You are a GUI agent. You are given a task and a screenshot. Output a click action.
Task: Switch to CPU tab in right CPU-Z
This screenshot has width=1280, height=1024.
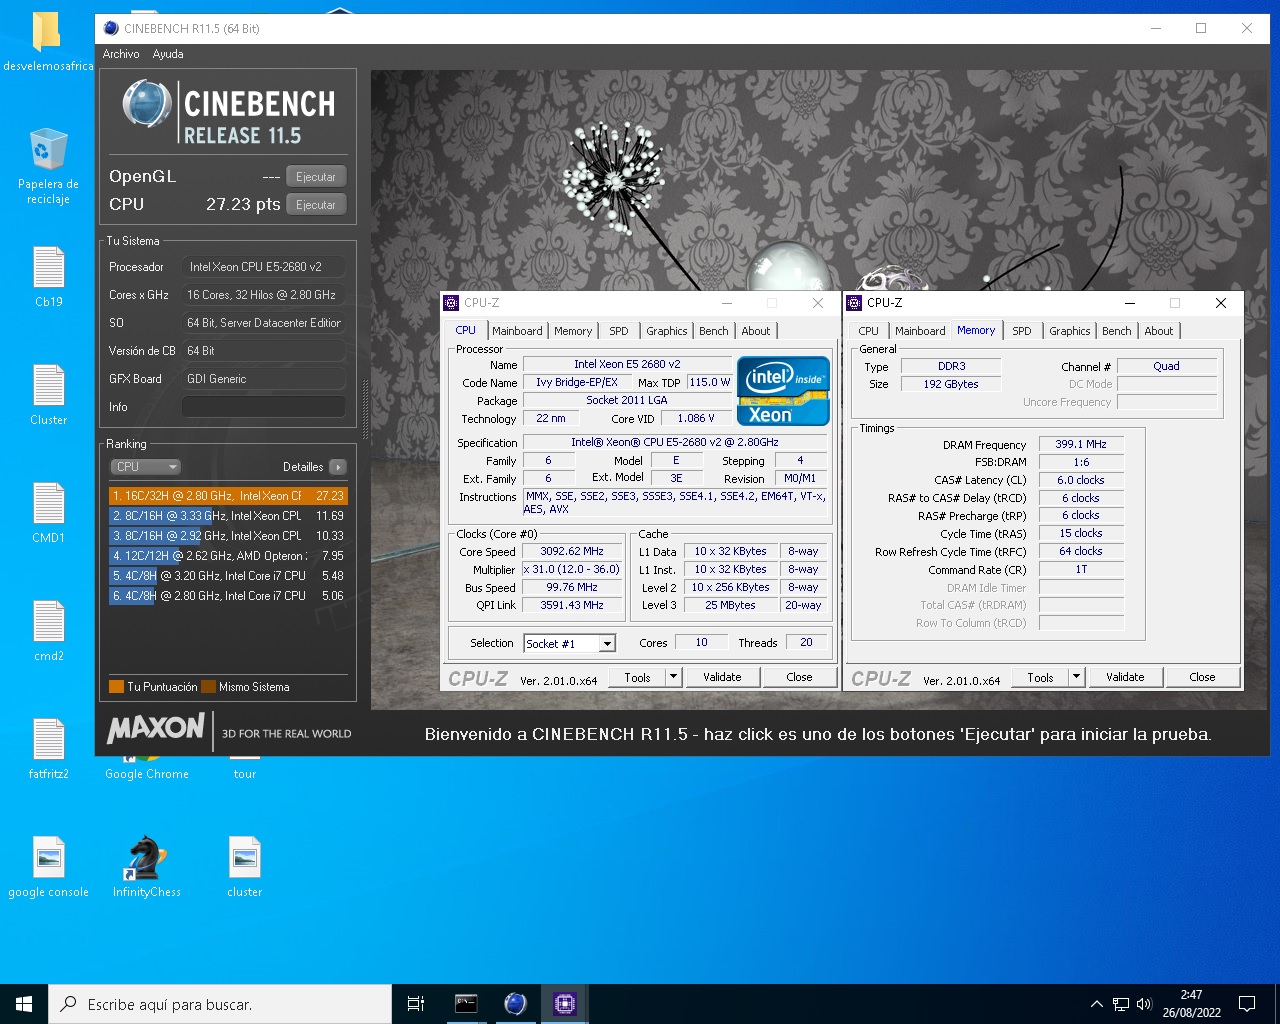pos(868,331)
